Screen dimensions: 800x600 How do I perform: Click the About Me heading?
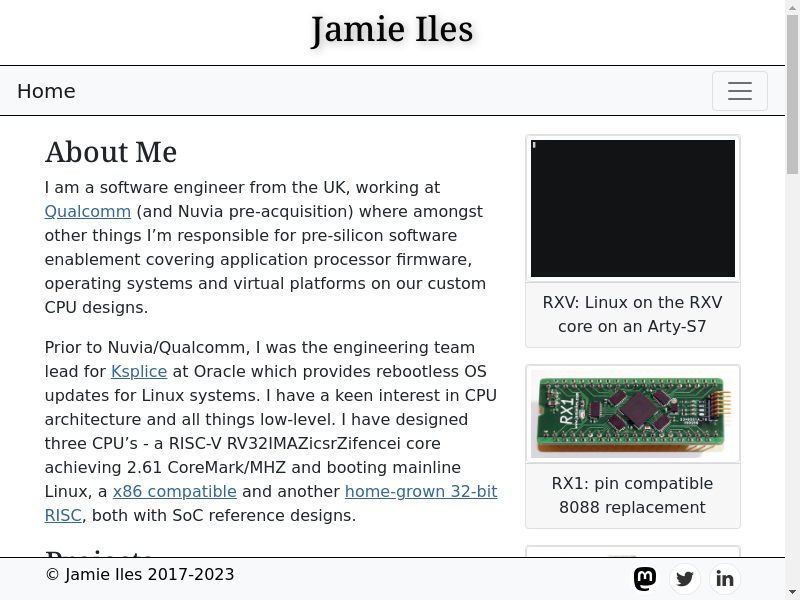click(111, 152)
